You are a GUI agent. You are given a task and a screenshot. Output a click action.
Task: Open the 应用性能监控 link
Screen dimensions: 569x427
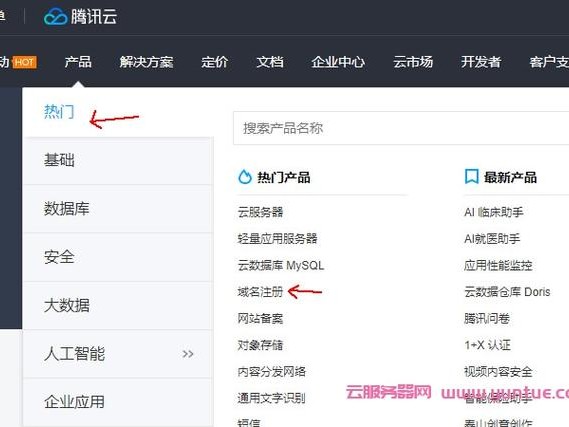[x=498, y=265]
